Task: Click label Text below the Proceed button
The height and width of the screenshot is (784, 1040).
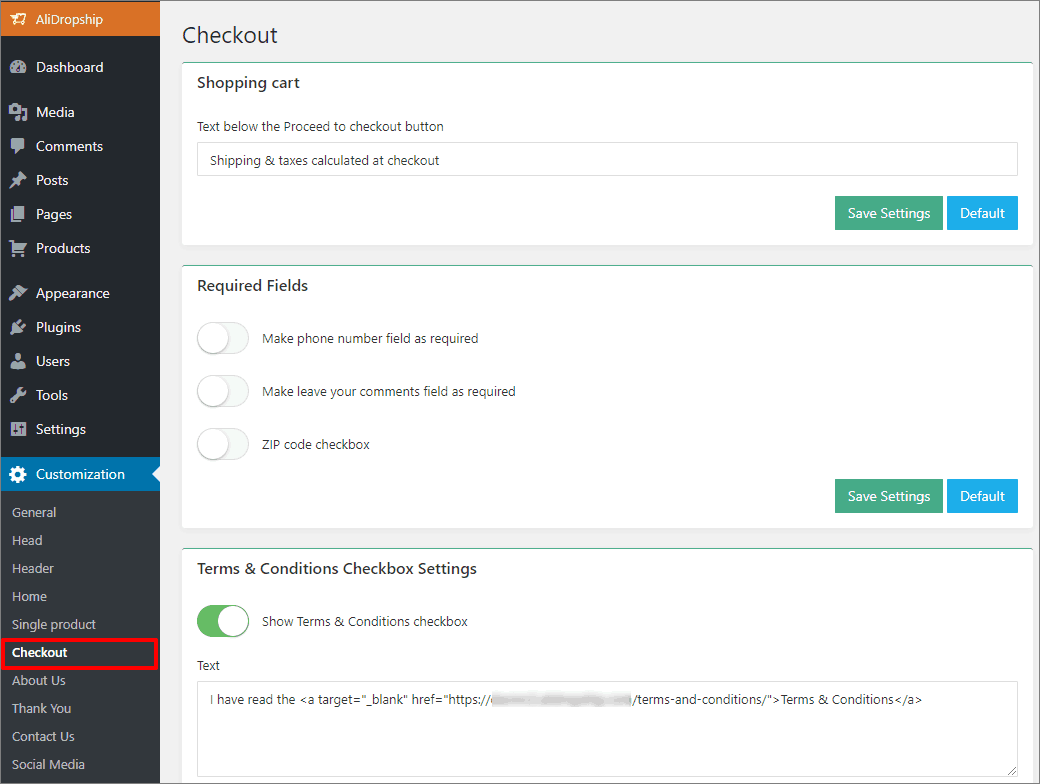Action: (320, 127)
